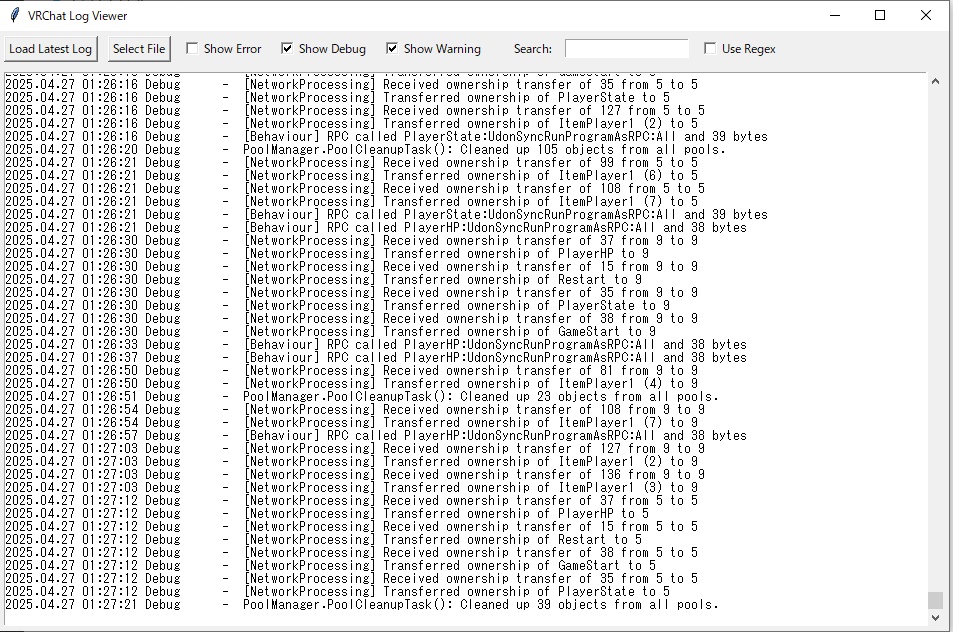Maximize the VRChat Log Viewer window
This screenshot has height=632, width=953.
click(879, 16)
